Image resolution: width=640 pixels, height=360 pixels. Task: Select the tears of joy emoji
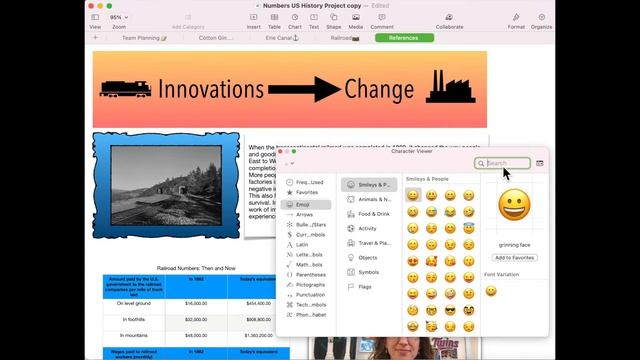tap(450, 211)
